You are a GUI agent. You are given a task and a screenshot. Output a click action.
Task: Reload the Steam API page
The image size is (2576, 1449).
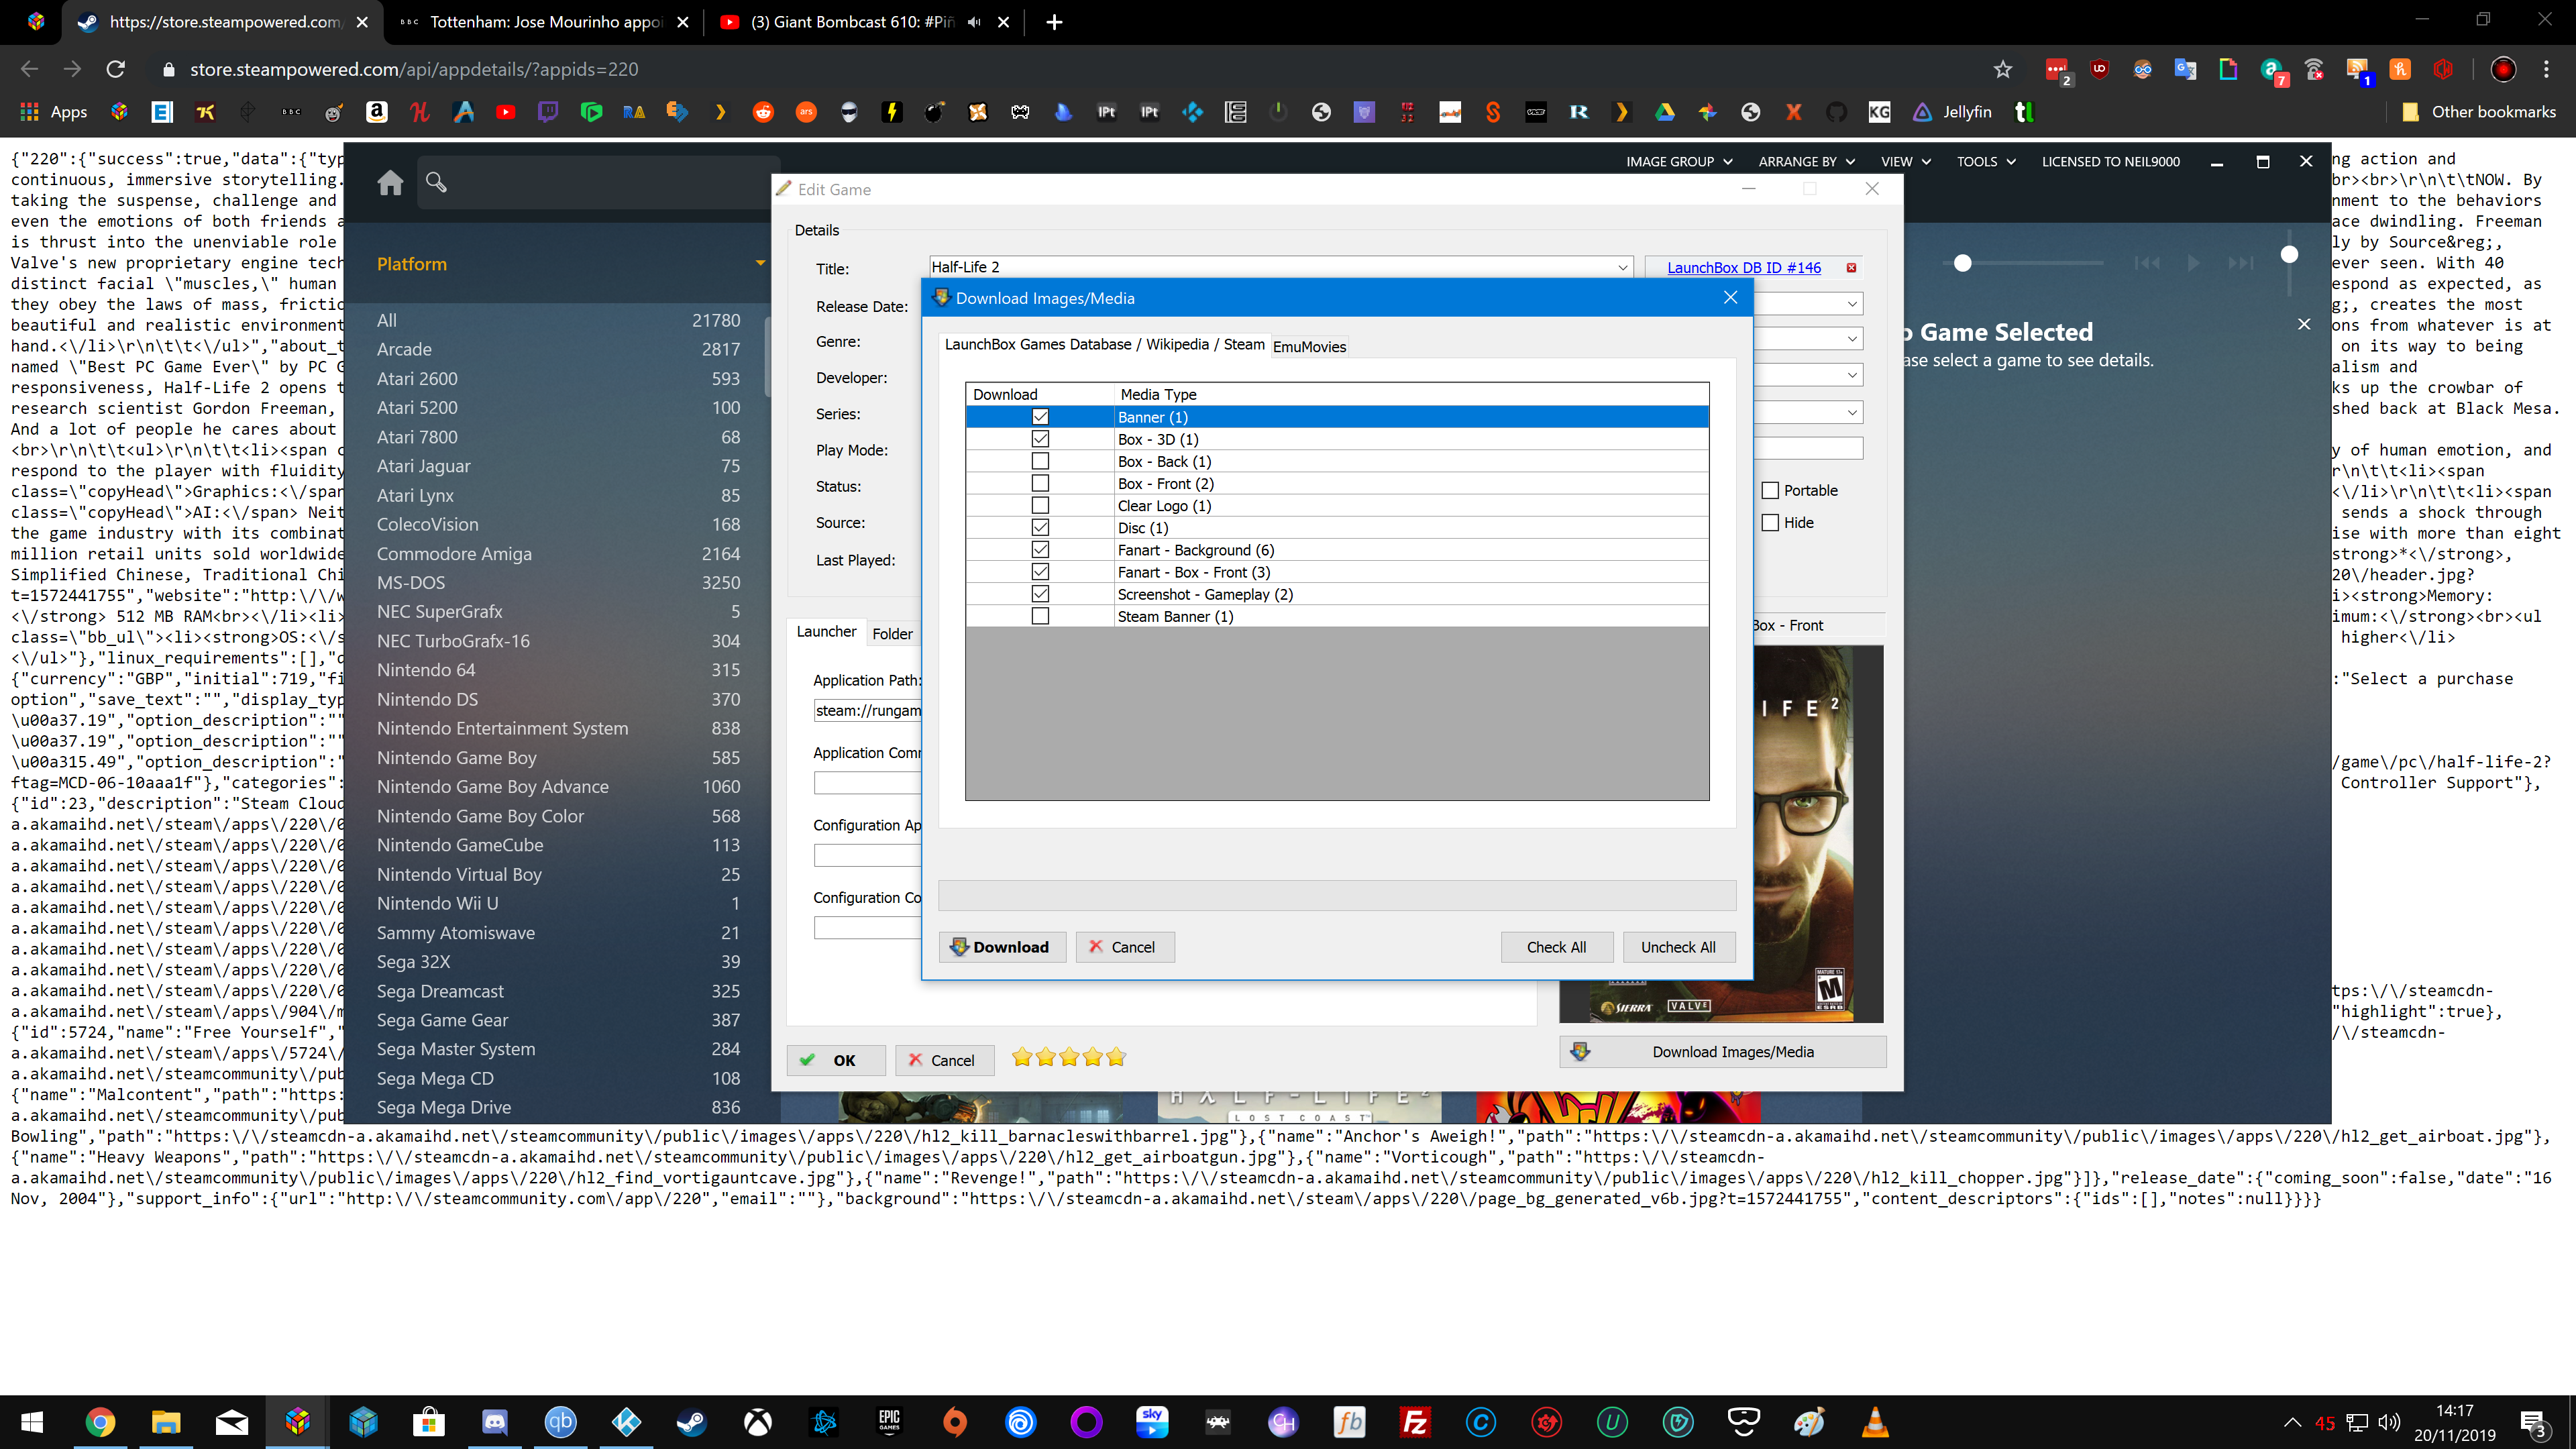pyautogui.click(x=116, y=69)
